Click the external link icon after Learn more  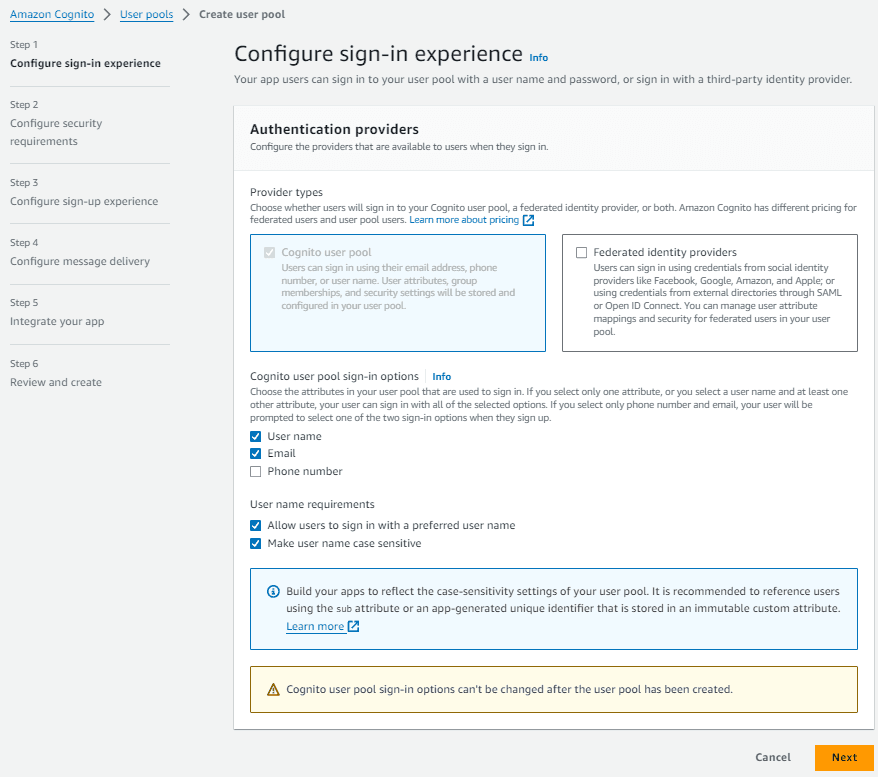353,626
